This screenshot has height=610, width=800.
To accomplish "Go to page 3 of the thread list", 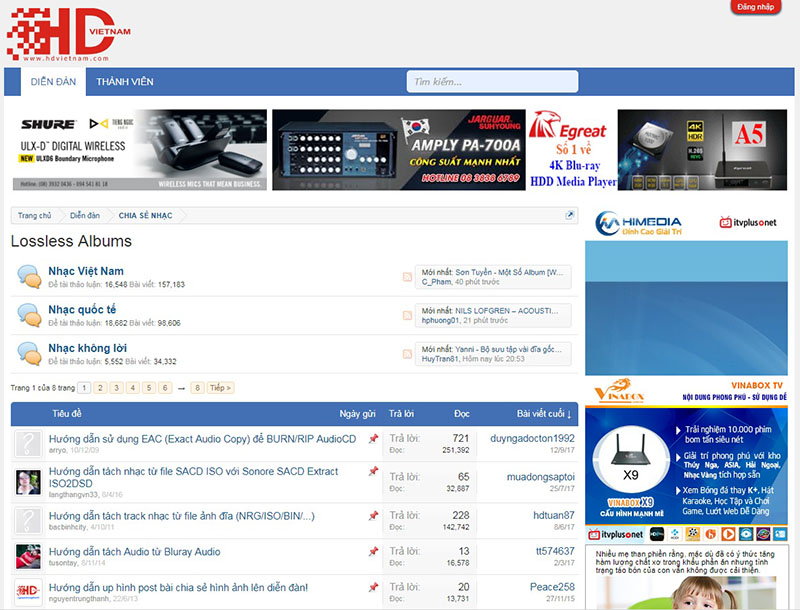I will 117,388.
